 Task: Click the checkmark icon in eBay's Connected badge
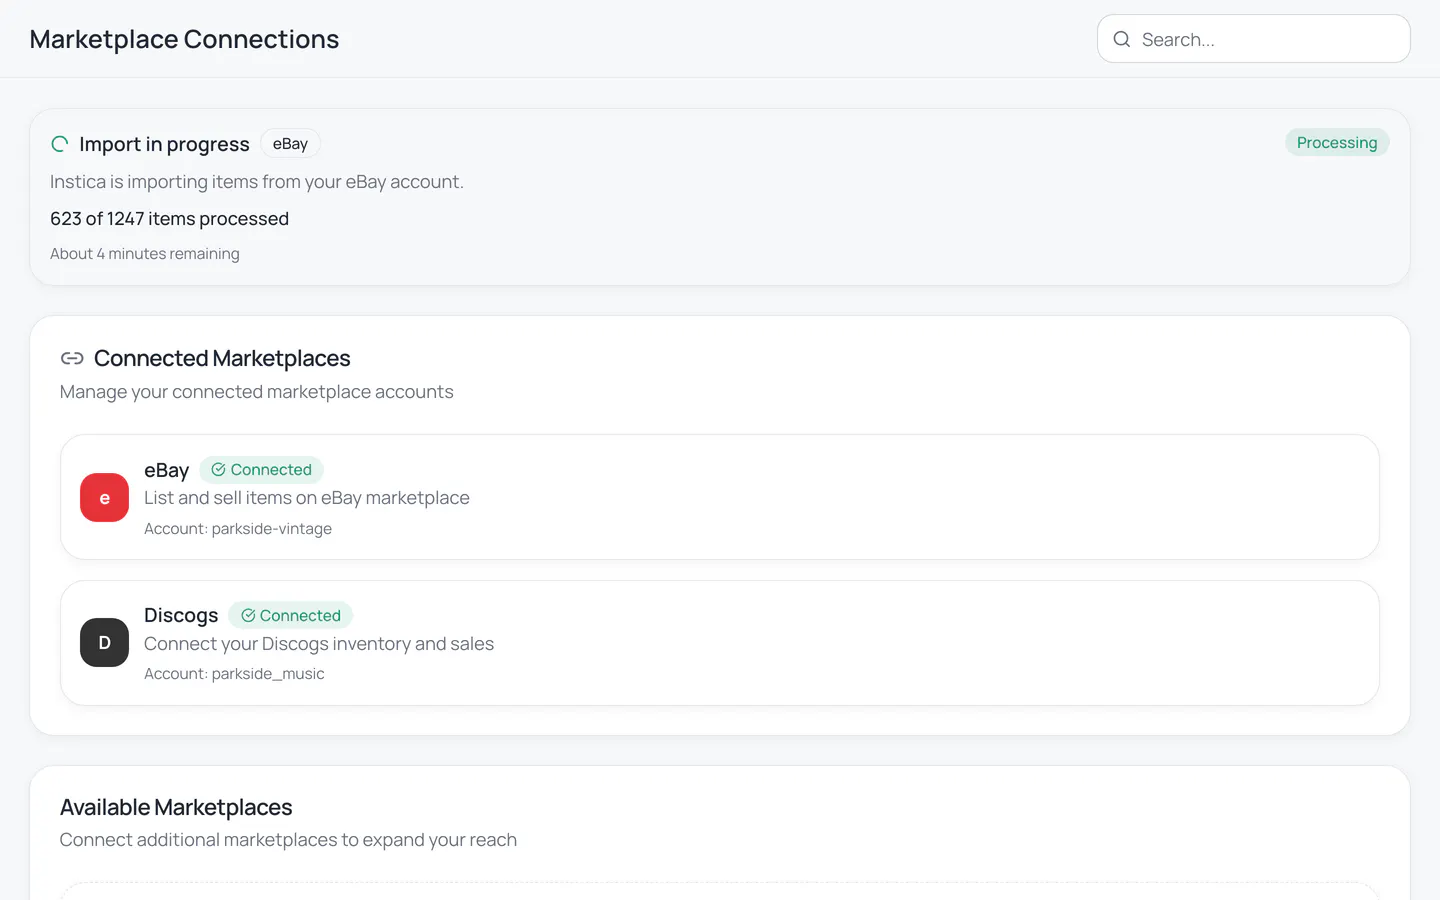[218, 470]
